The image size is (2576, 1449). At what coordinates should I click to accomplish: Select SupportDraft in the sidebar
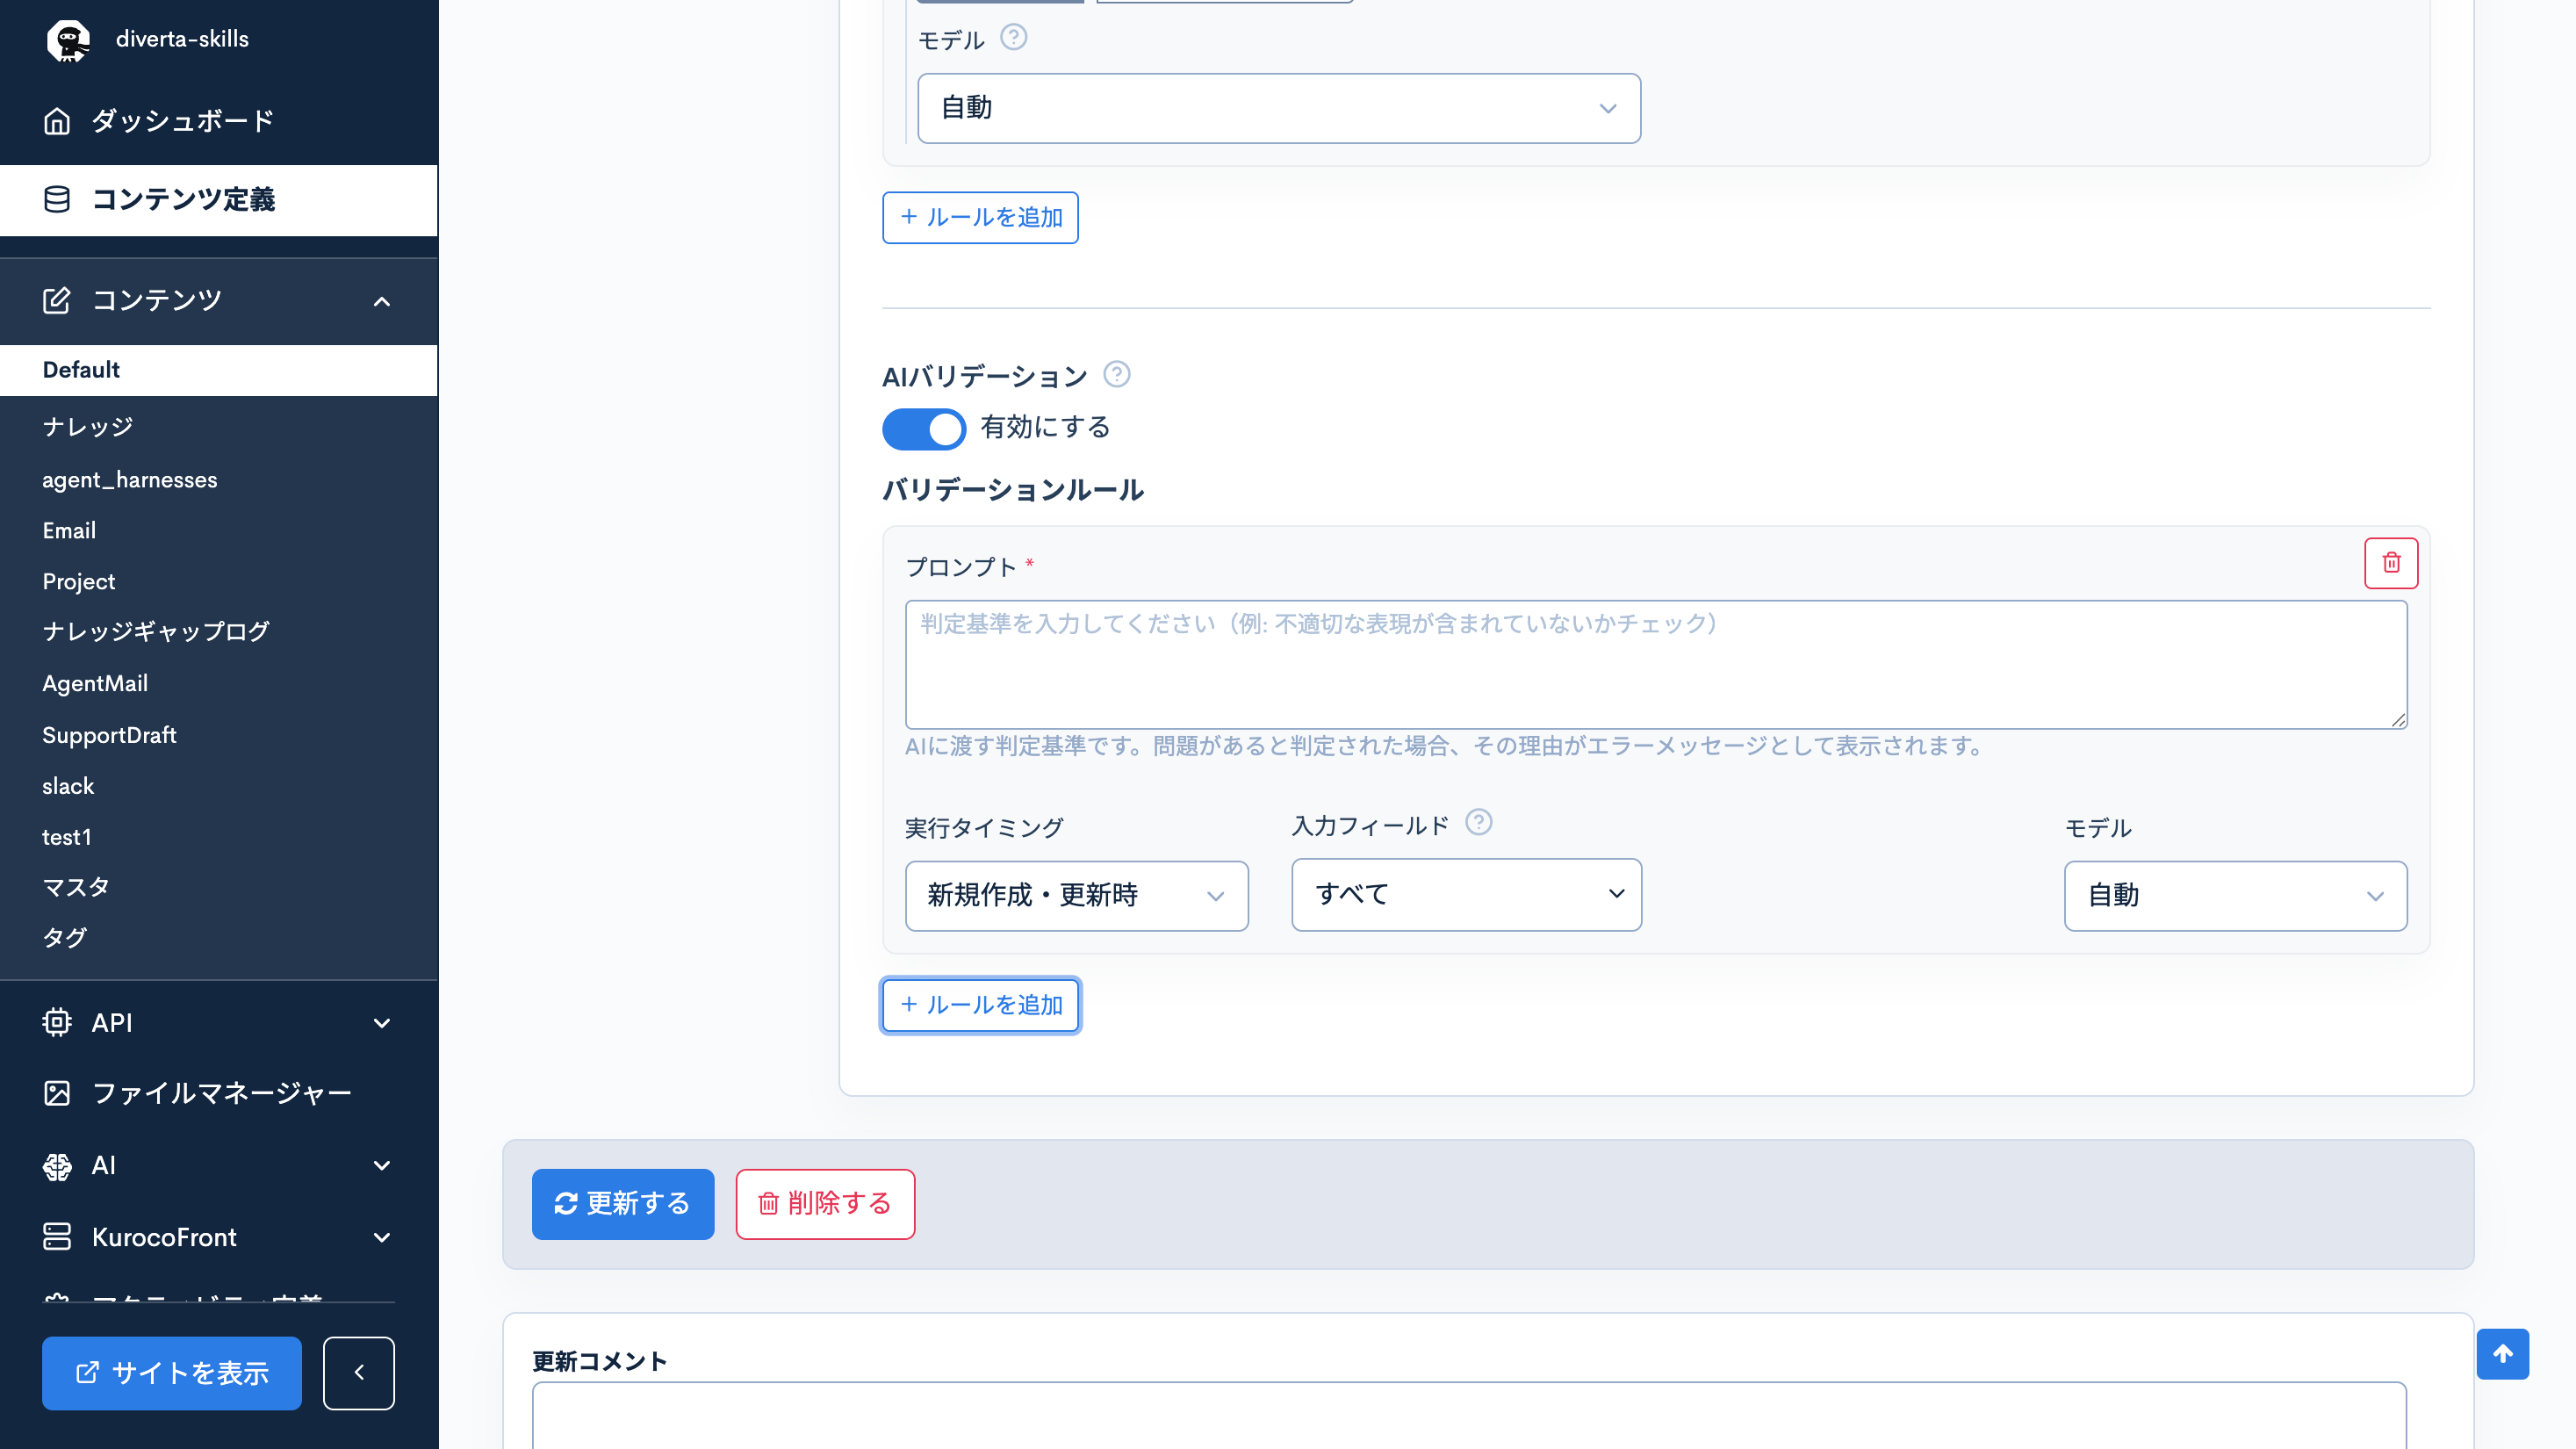coord(109,735)
